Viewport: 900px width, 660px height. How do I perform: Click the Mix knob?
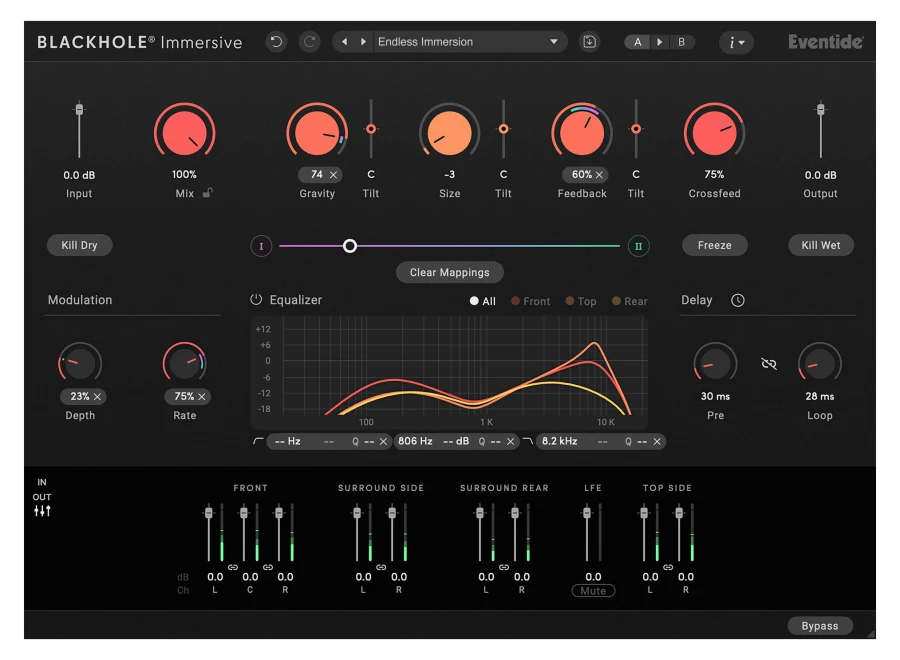184,132
